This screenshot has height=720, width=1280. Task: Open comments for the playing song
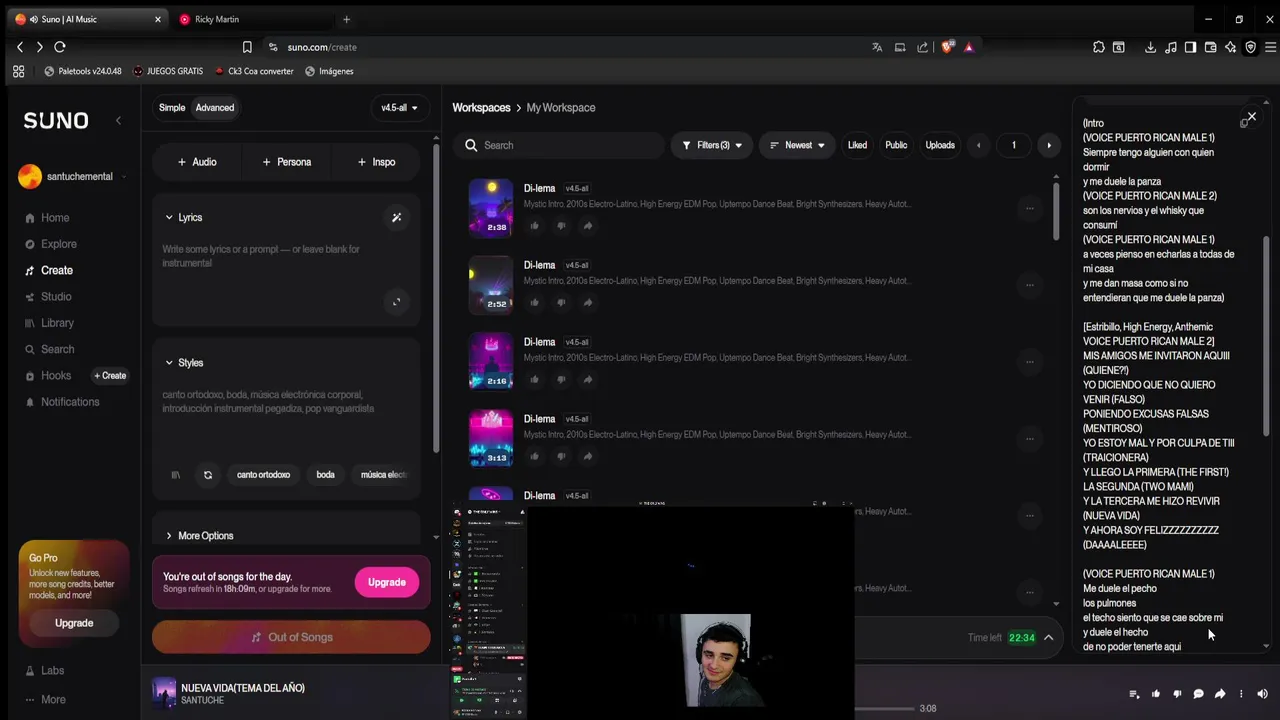(1198, 694)
